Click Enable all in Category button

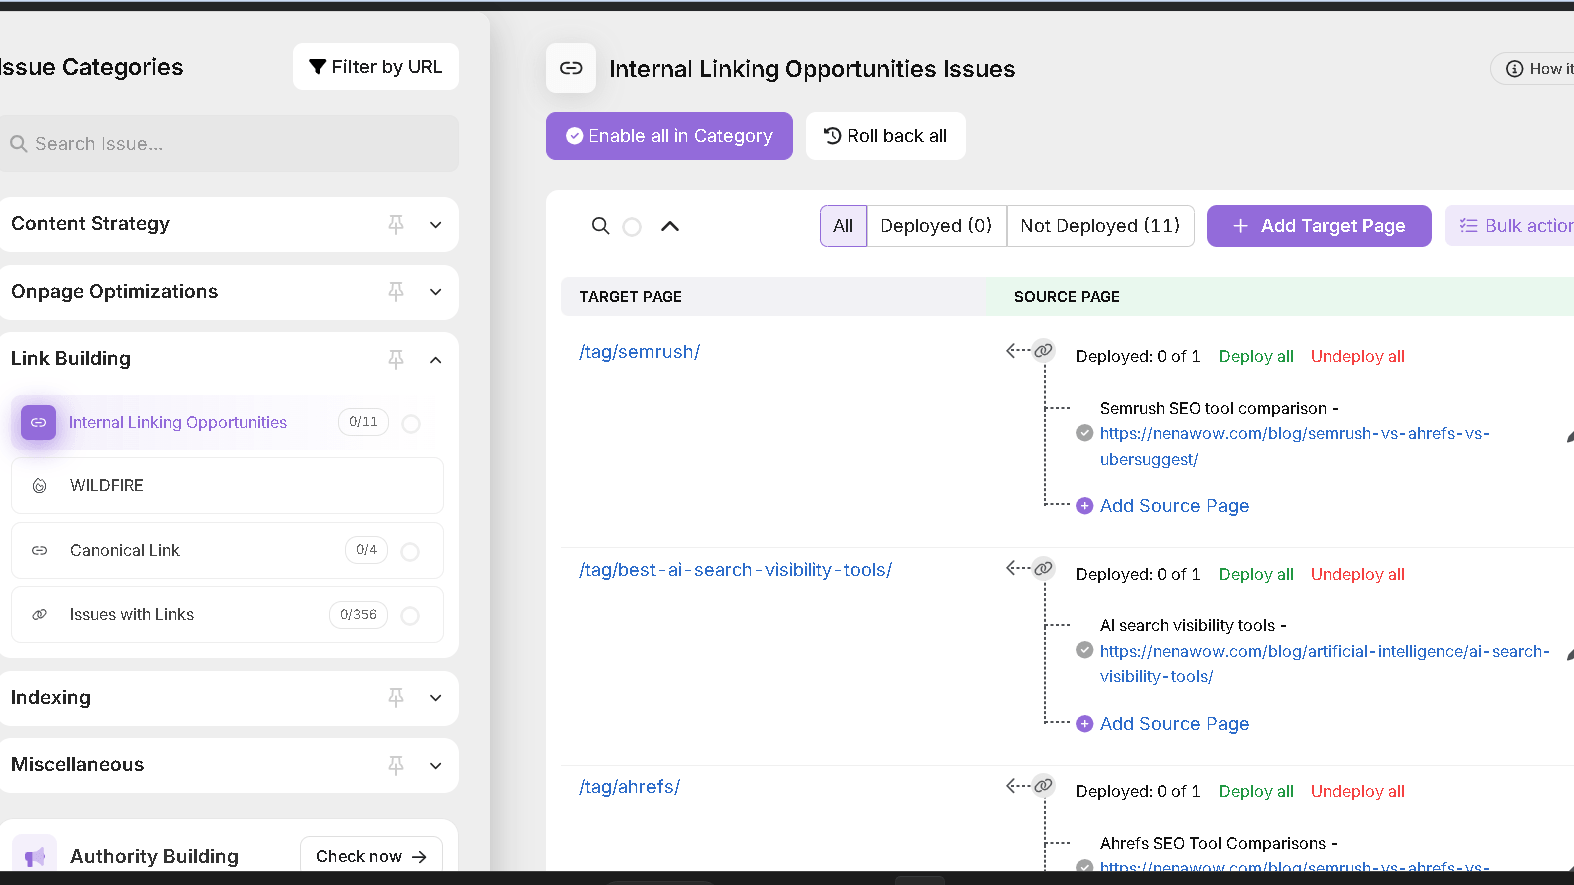(669, 136)
